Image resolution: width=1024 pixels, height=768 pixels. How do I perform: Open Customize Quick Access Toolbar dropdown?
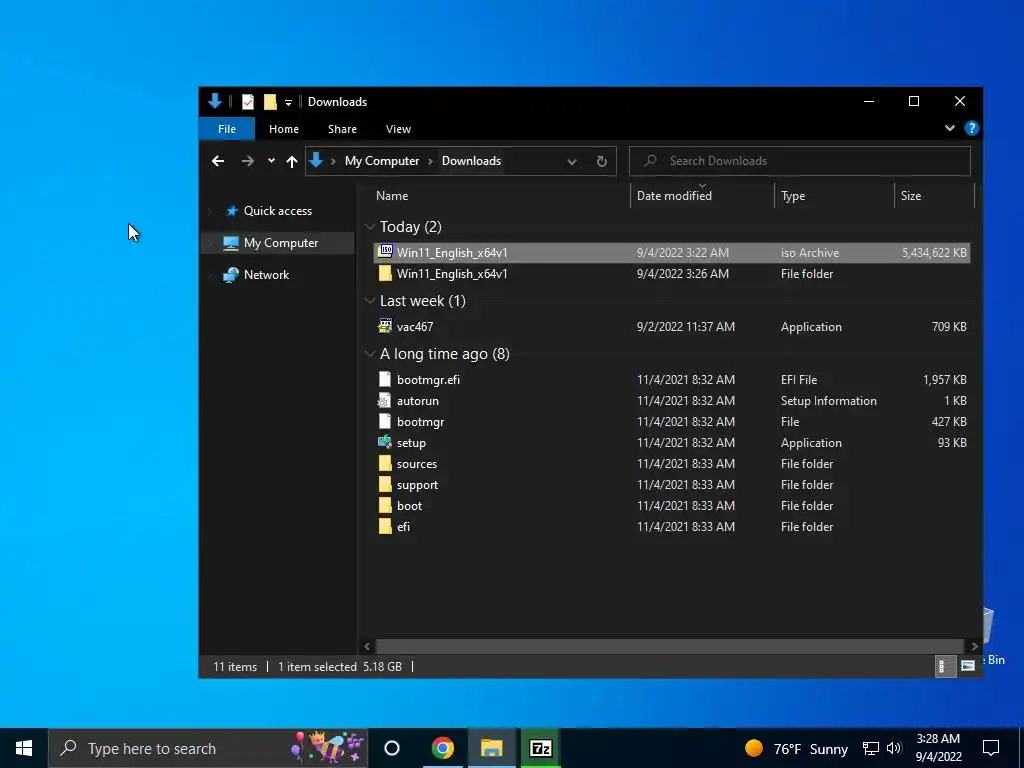[288, 103]
